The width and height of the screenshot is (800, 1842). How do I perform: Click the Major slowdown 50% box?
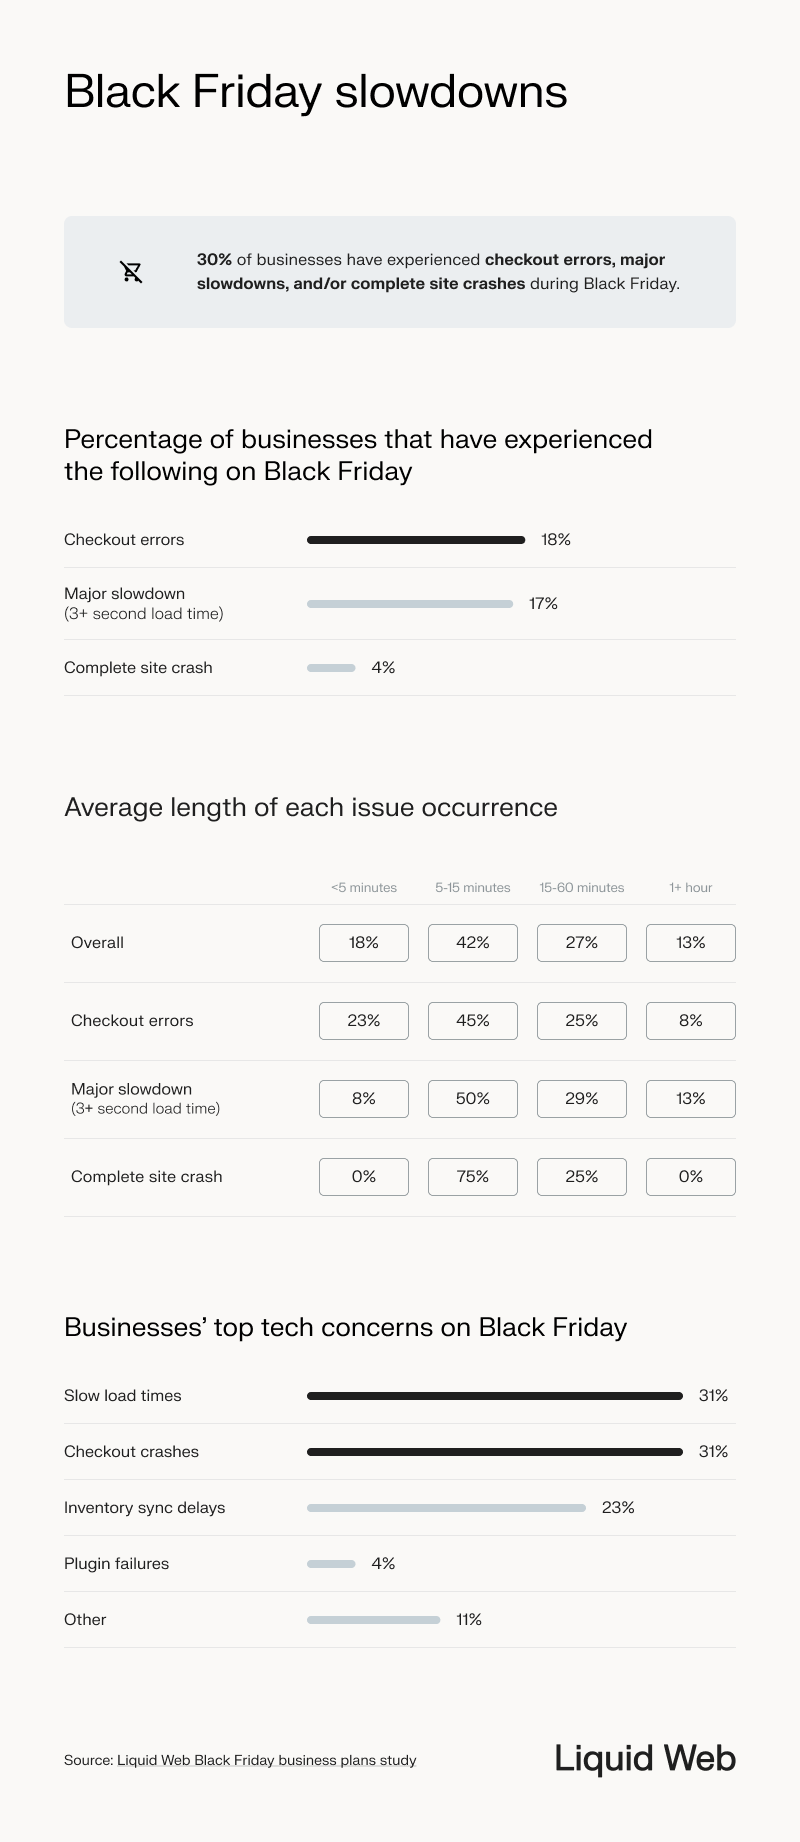click(473, 1099)
